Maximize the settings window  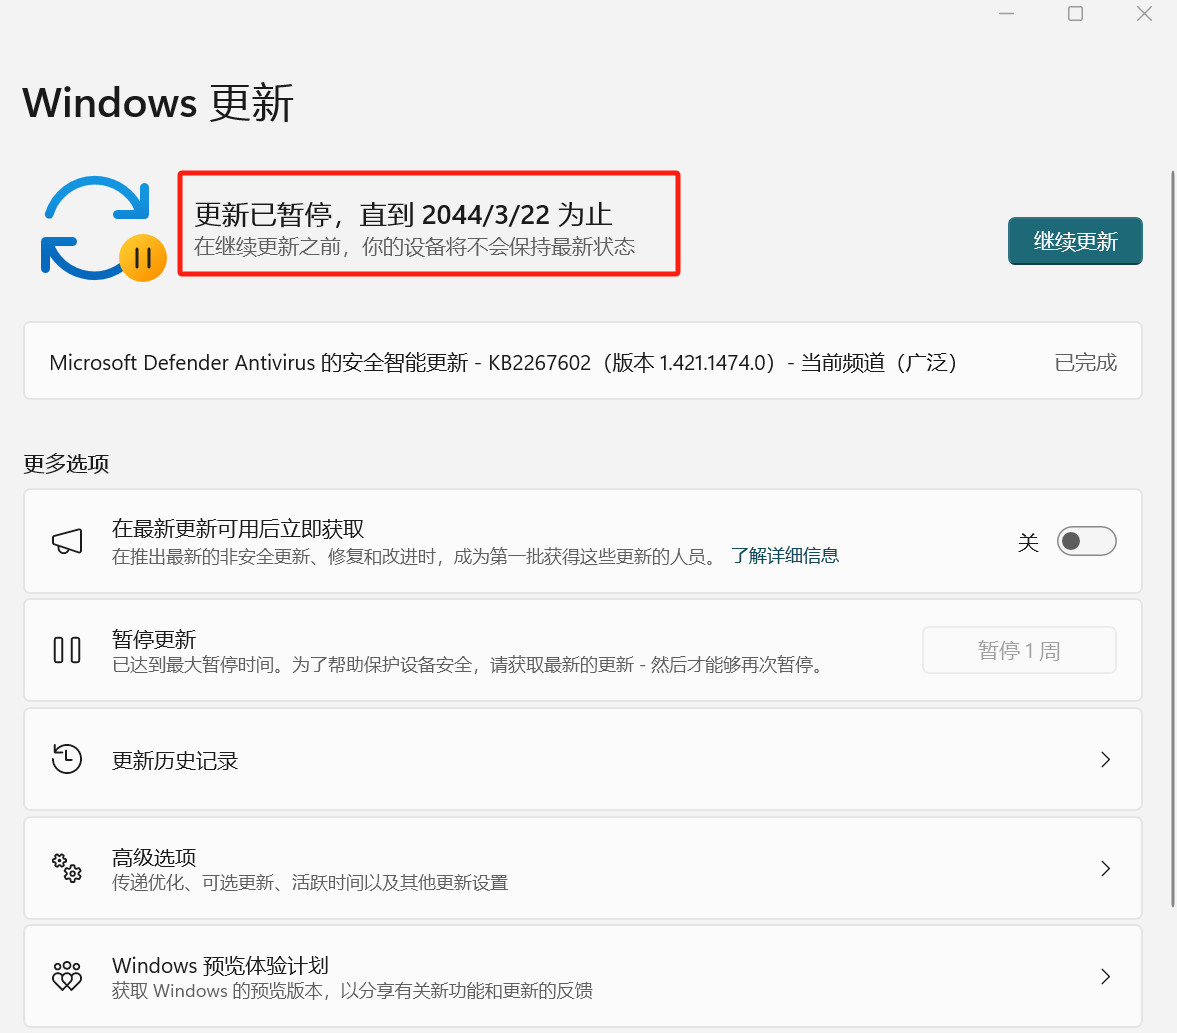(1075, 14)
